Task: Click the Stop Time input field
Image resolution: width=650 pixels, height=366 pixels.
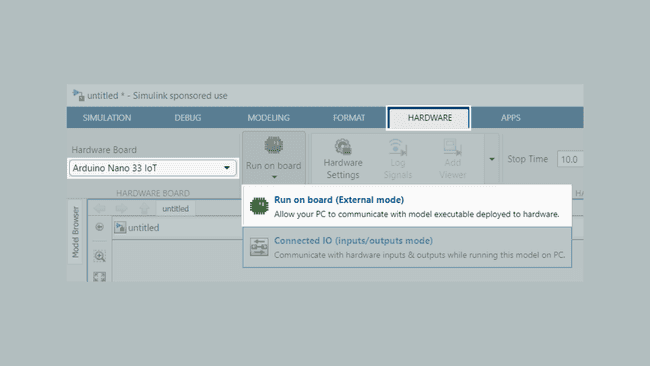Action: (570, 159)
